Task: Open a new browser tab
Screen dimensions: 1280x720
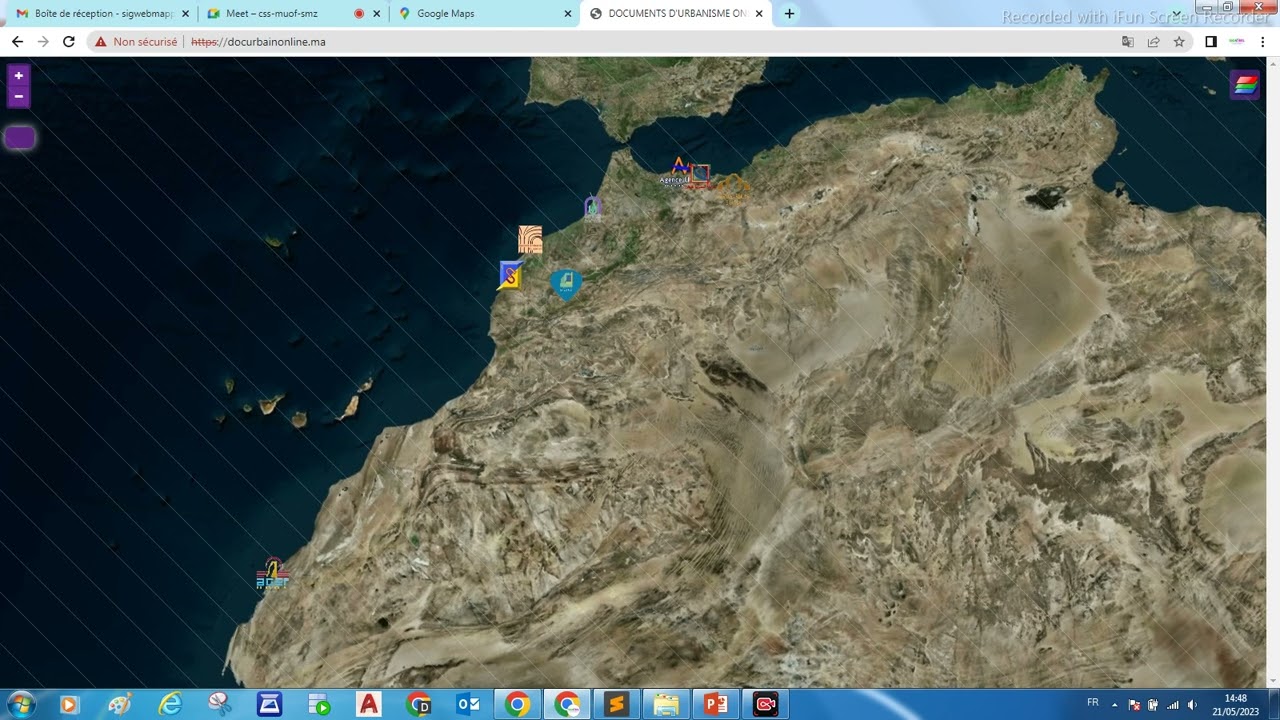Action: pos(789,14)
